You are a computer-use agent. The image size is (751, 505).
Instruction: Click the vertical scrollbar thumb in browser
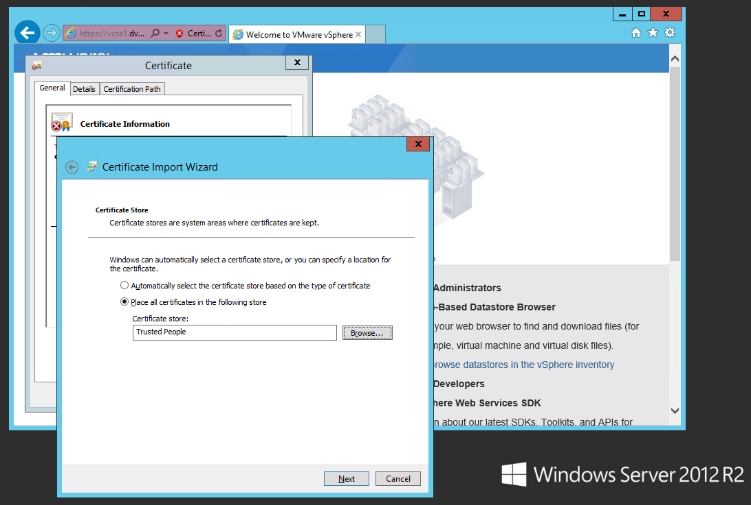click(675, 163)
